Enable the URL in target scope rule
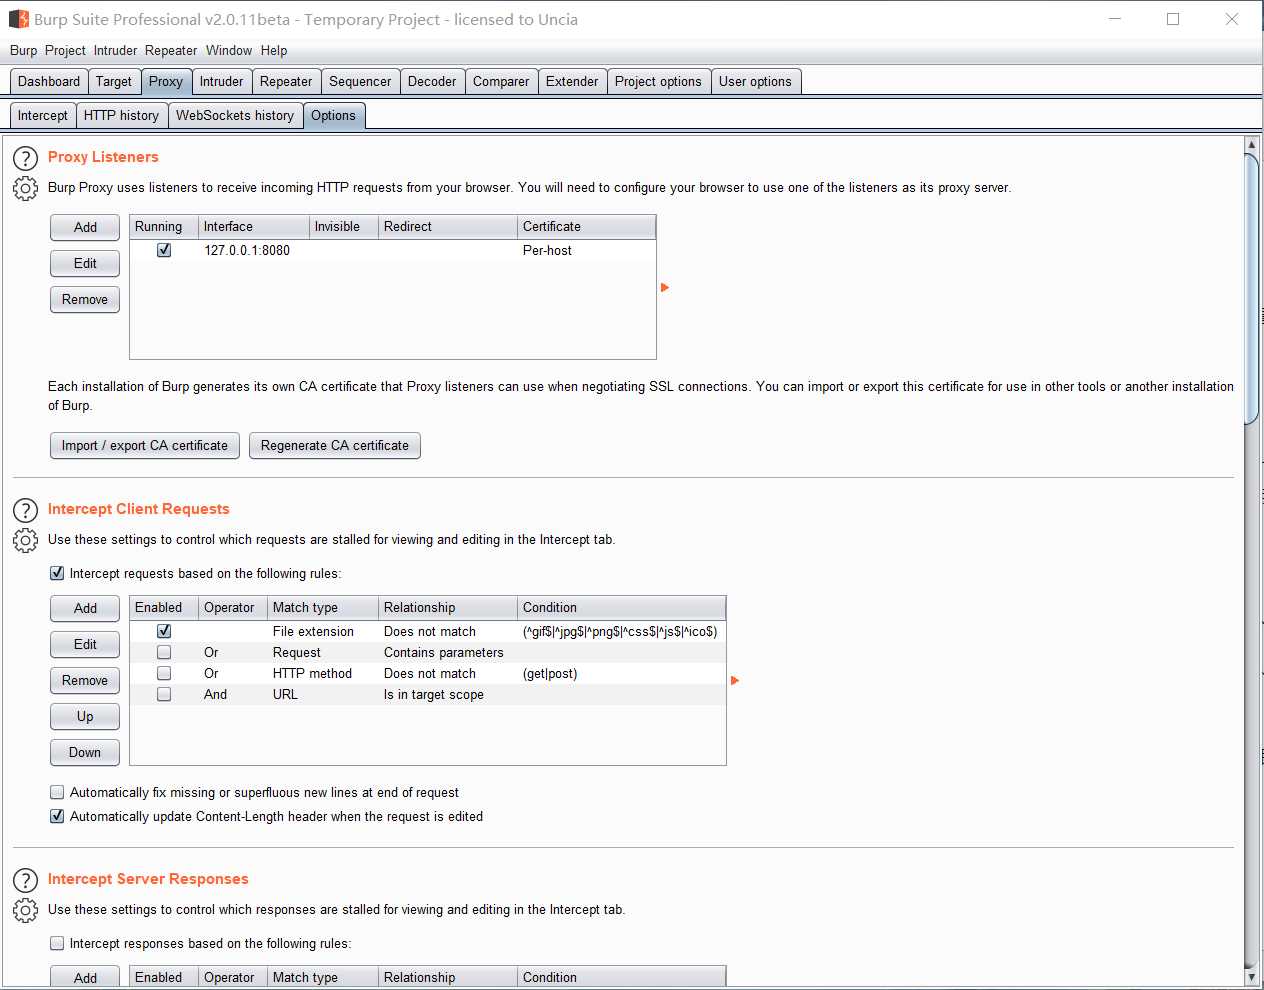The height and width of the screenshot is (990, 1264). click(x=164, y=694)
